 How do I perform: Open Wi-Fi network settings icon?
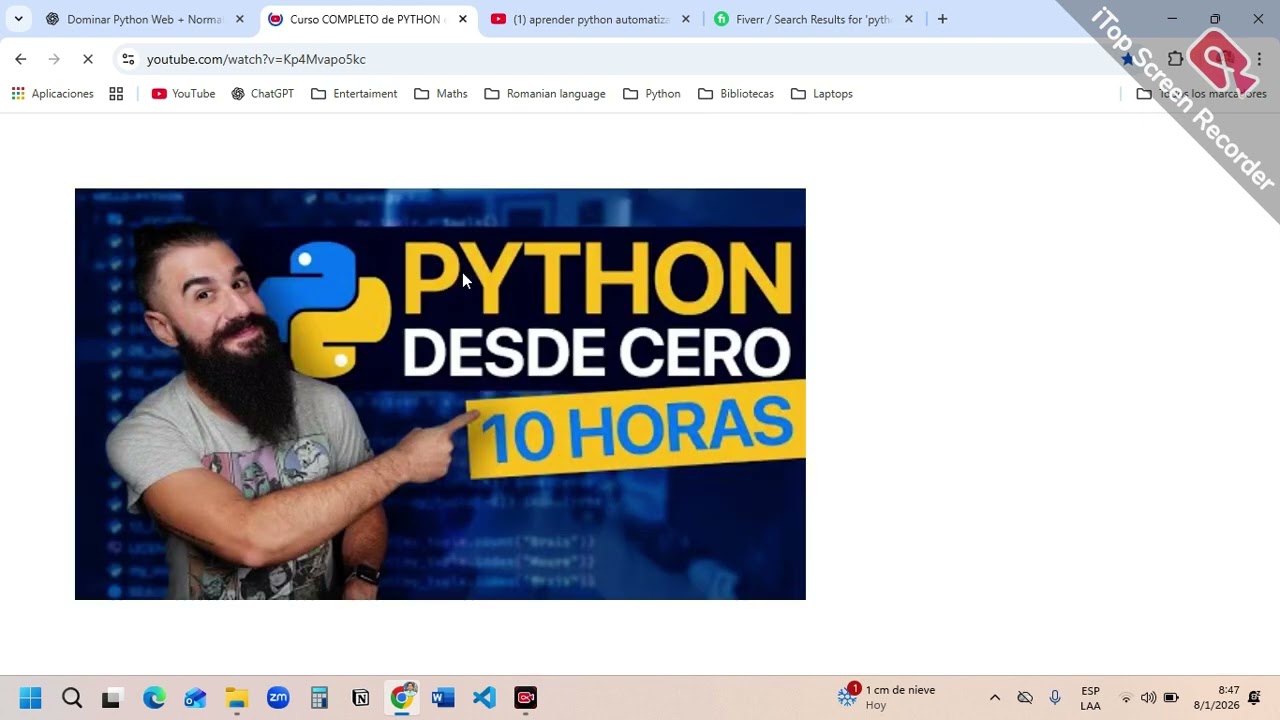coord(1126,697)
